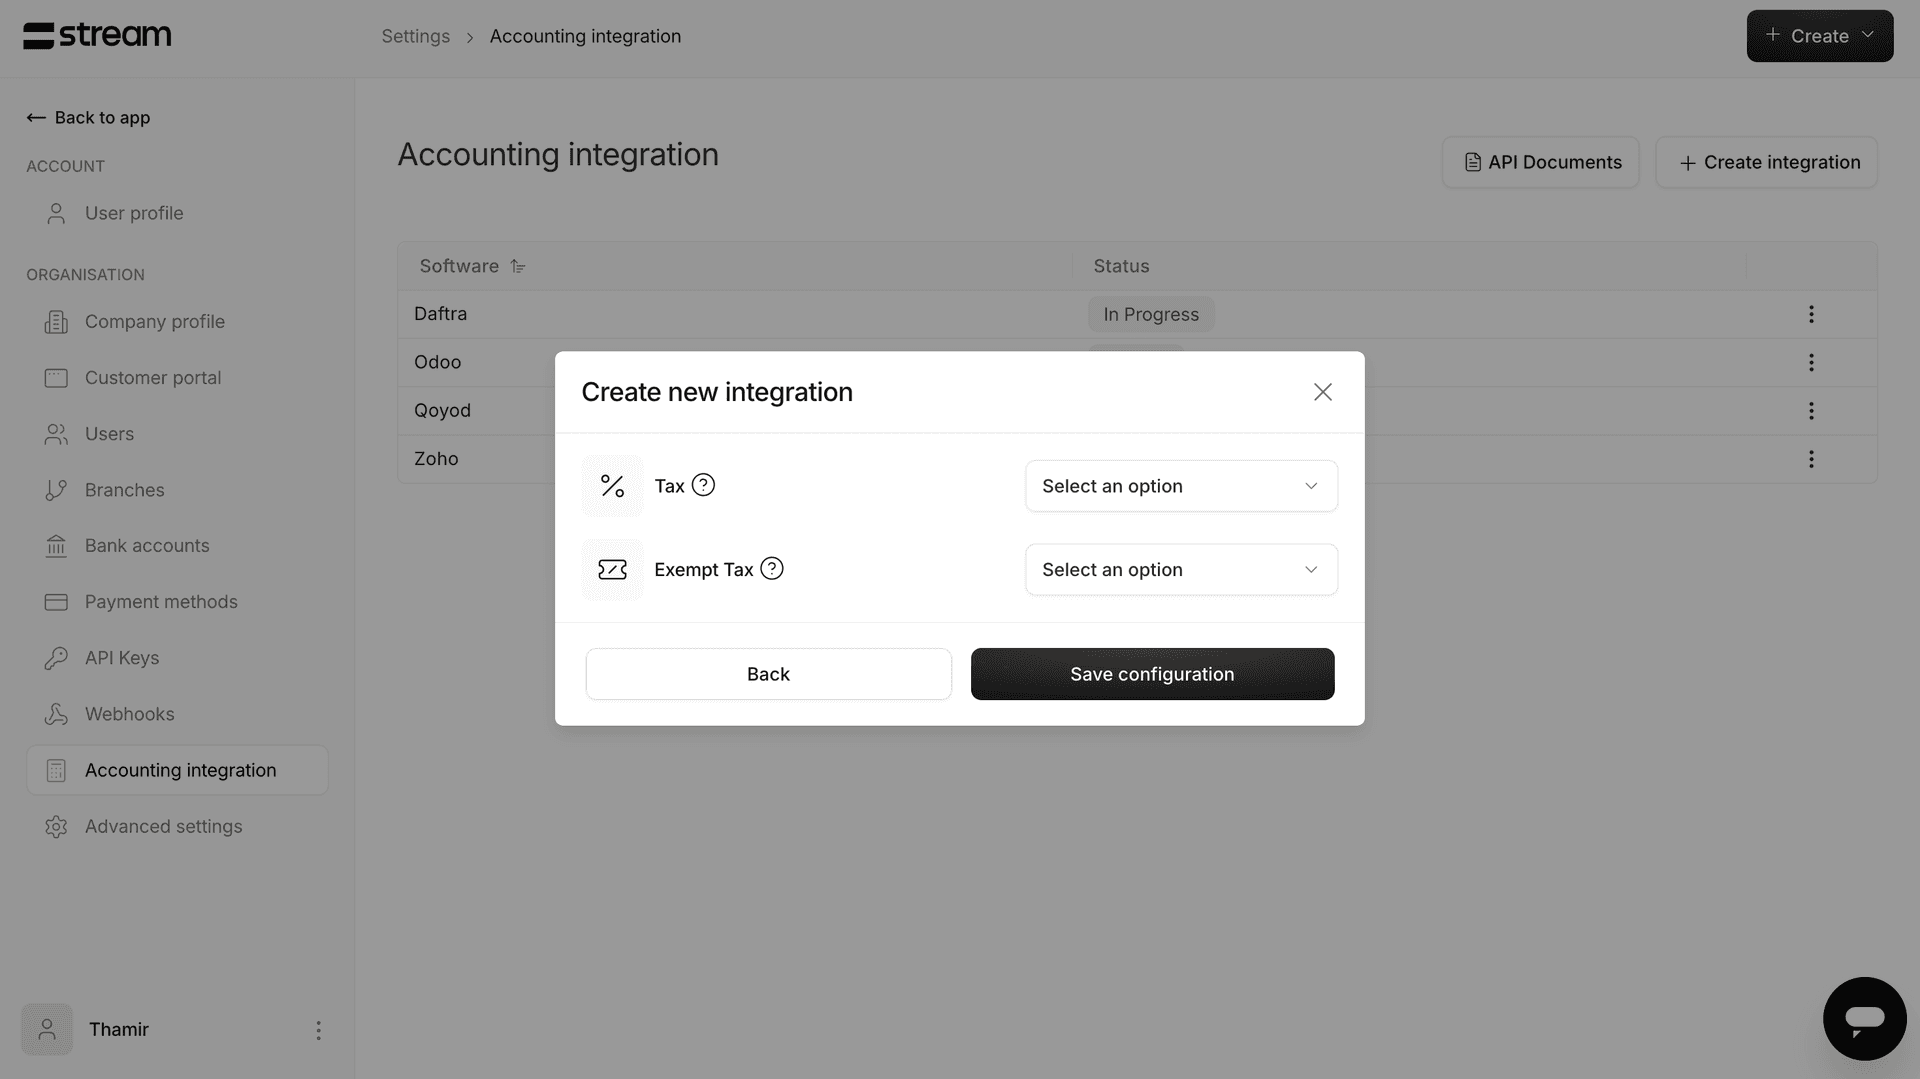Close the Create new integration dialog
This screenshot has width=1920, height=1079.
click(x=1323, y=392)
